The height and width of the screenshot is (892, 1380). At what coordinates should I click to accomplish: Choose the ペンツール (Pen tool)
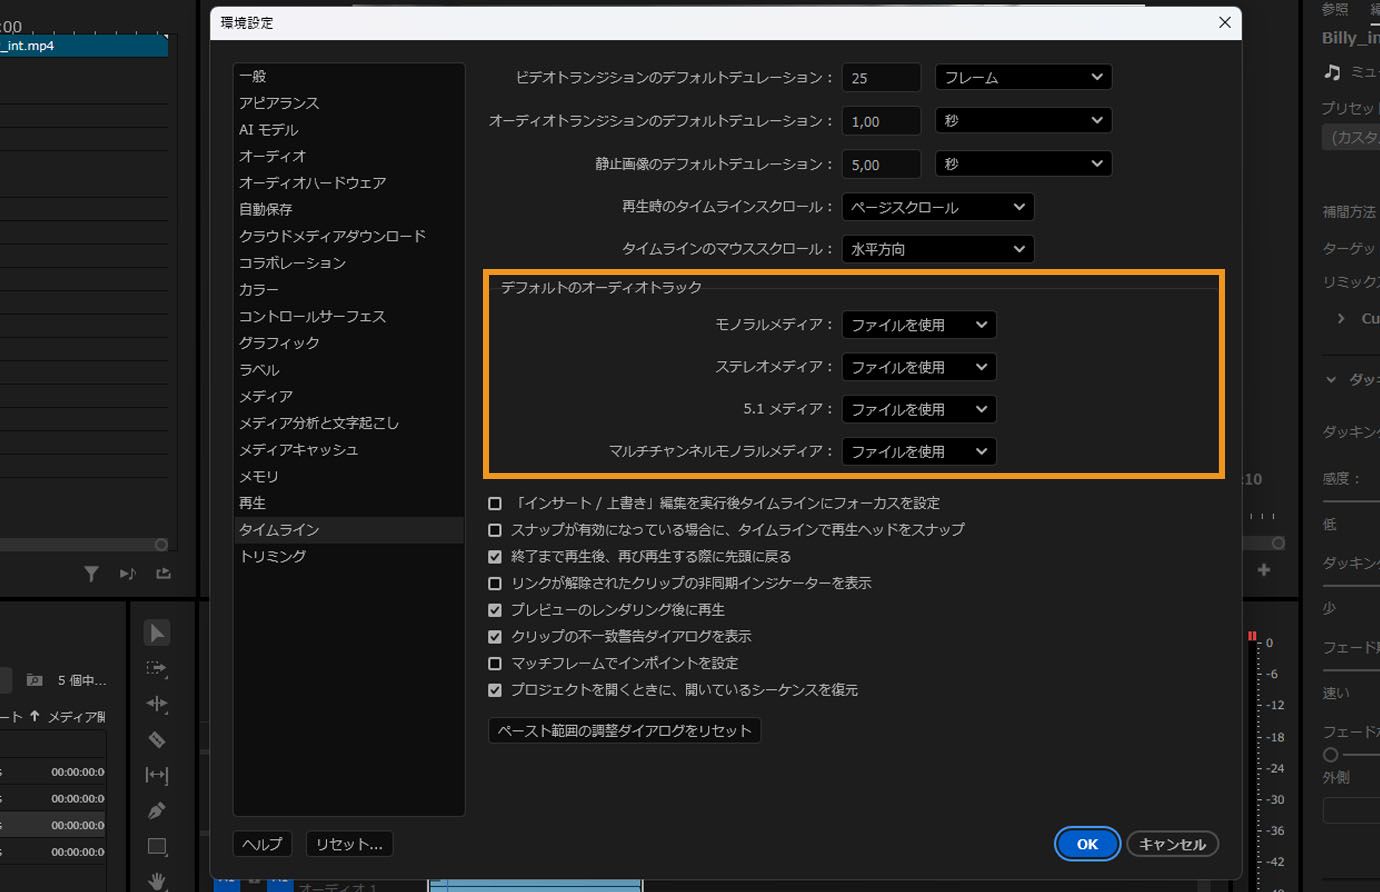[157, 811]
